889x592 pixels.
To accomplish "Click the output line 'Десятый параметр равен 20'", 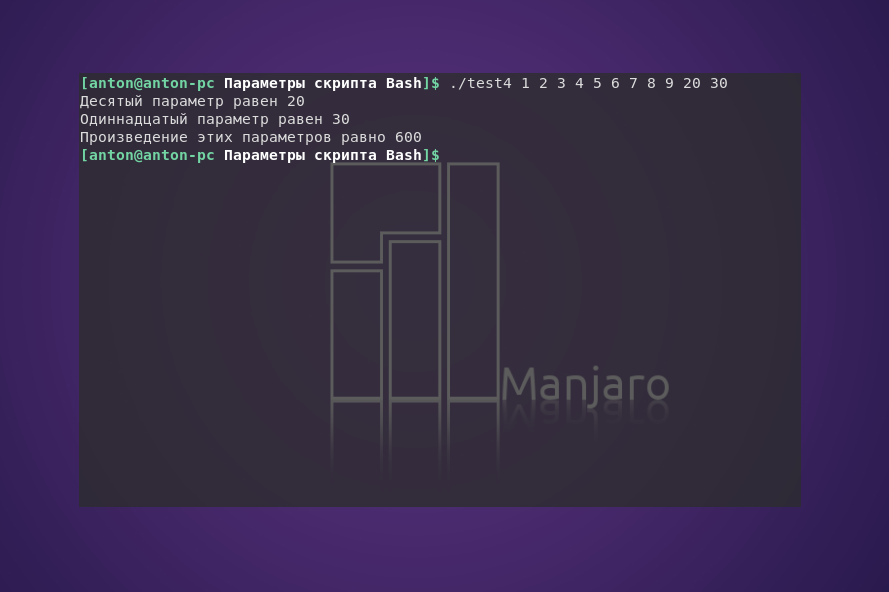I will pos(192,102).
